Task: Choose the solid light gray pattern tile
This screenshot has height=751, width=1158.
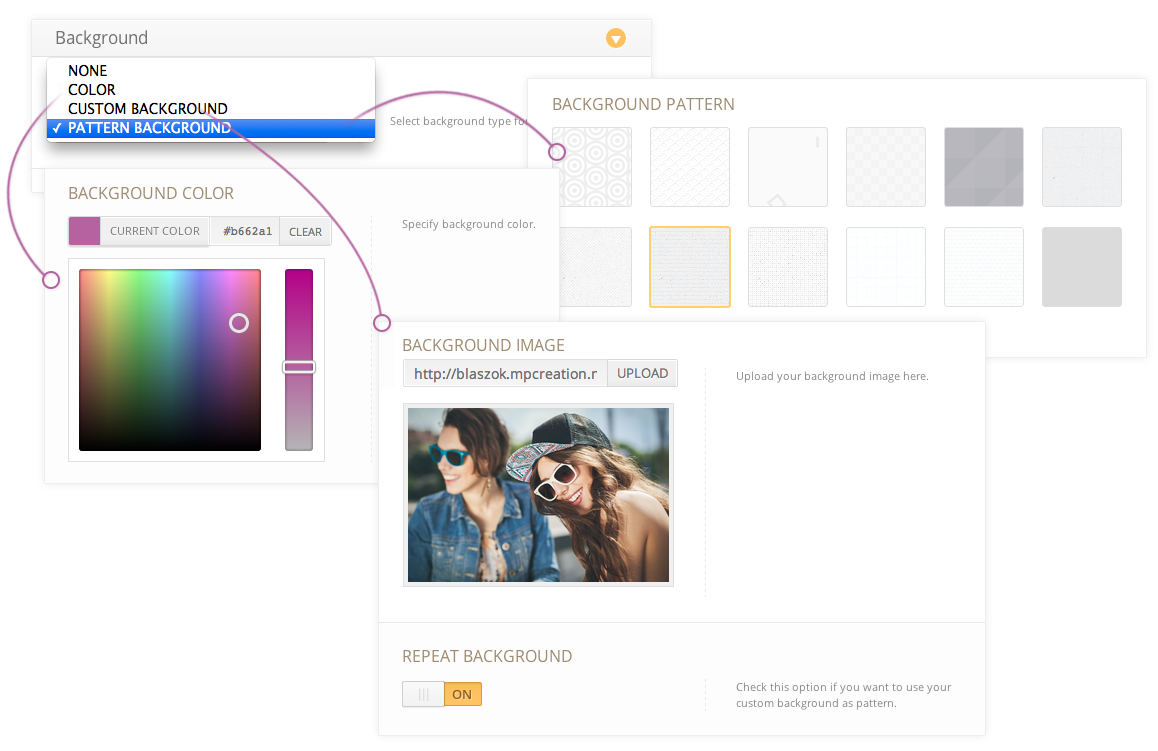Action: coord(1081,267)
